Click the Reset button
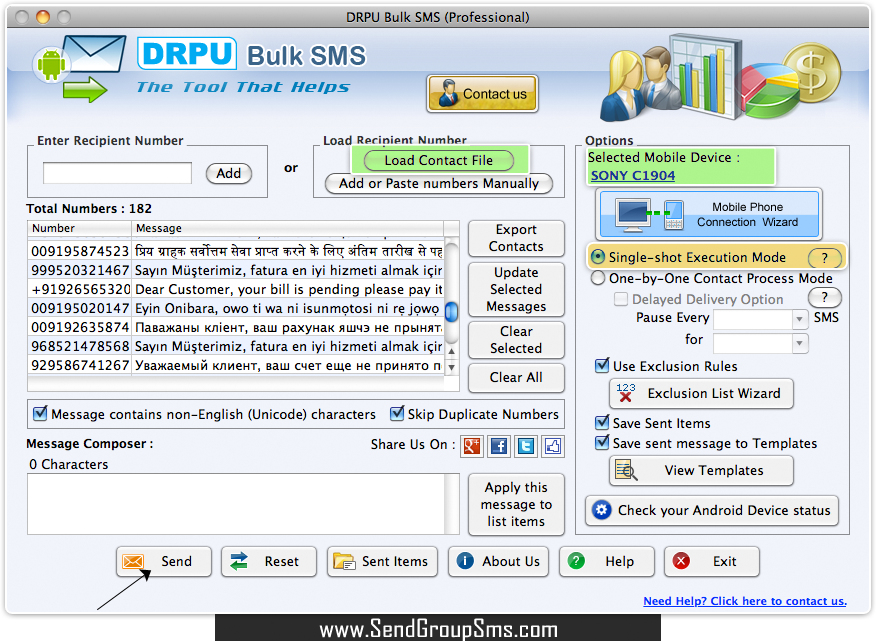 [269, 561]
